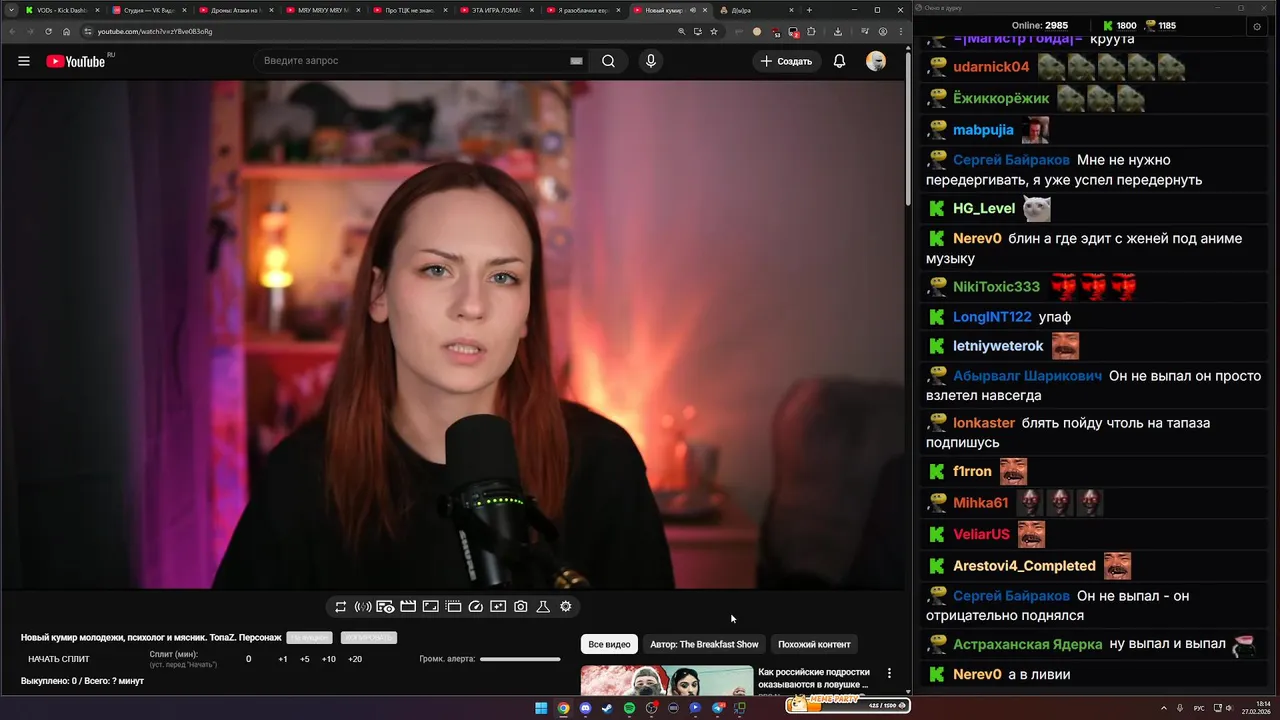Open Steam from the taskbar
Viewport: 1280px width, 720px height.
pyautogui.click(x=607, y=708)
